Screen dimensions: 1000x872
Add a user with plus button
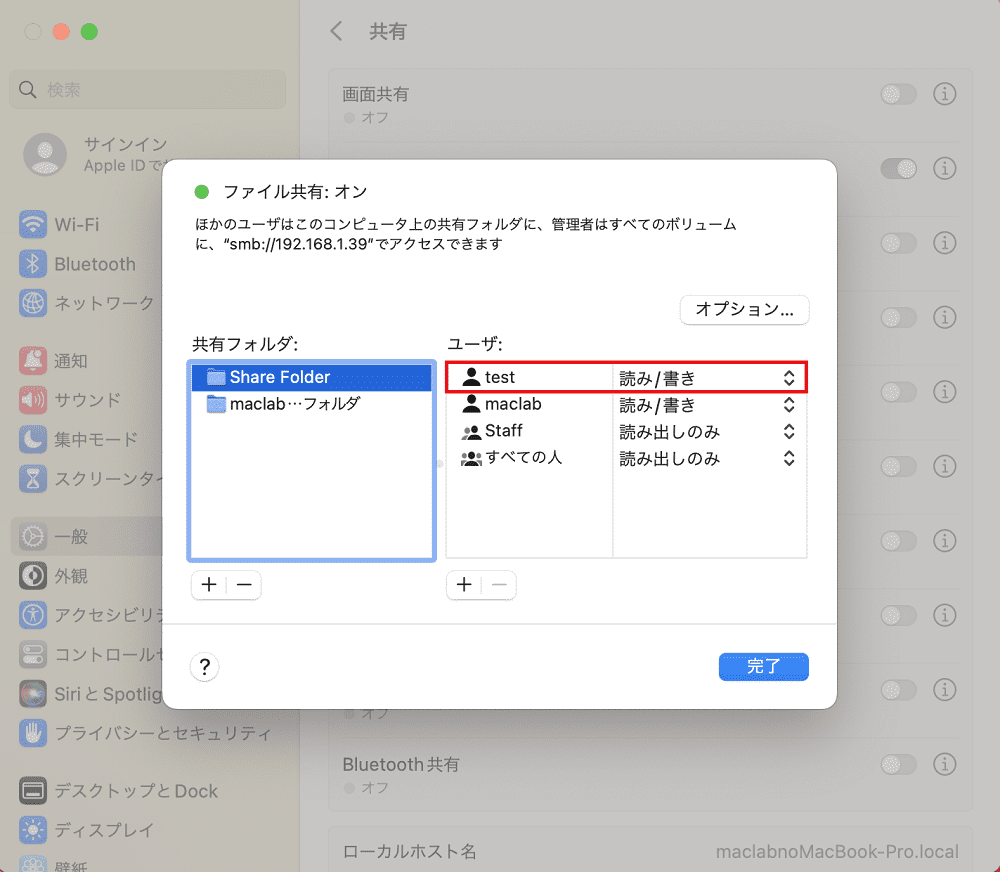coord(464,584)
